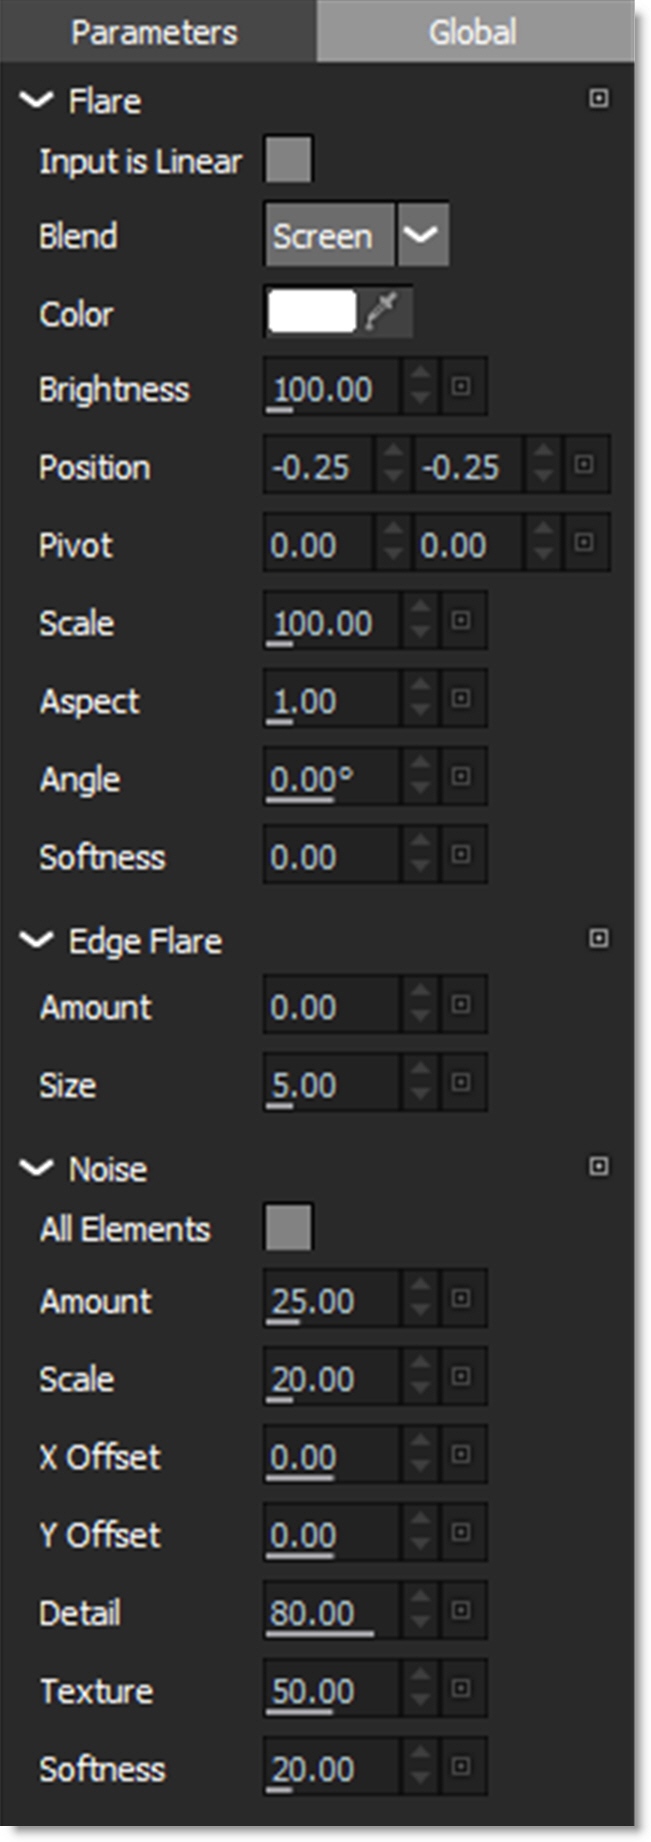Click the Noise Texture value field

click(x=332, y=1691)
